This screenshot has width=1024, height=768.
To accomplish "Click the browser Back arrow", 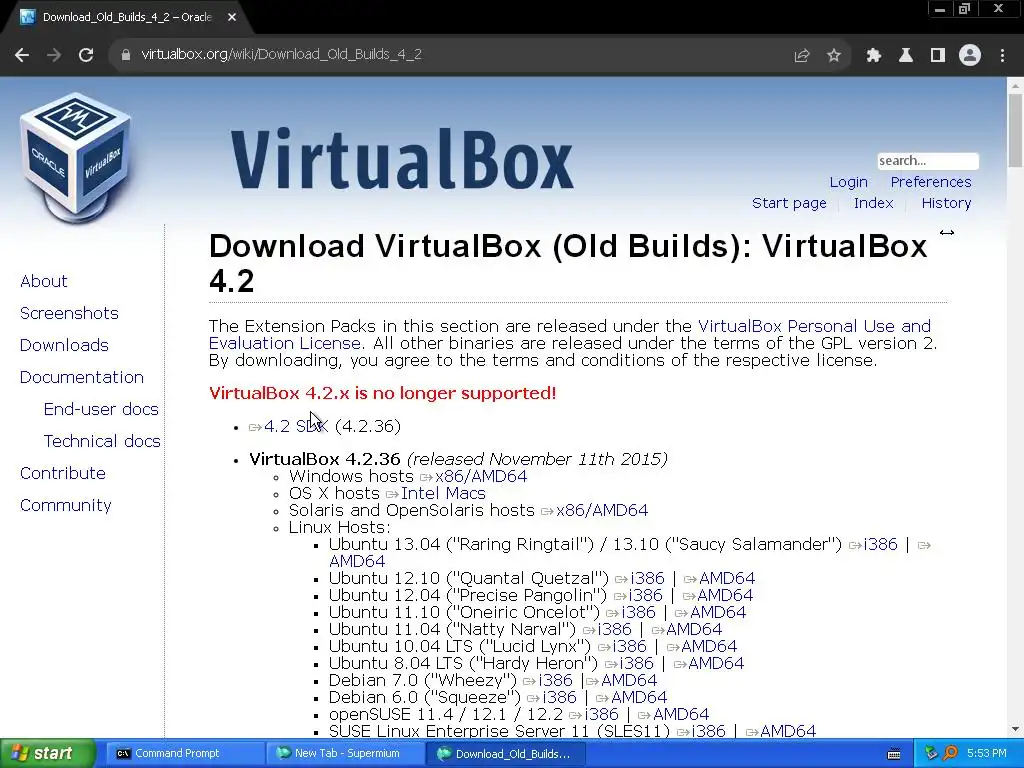I will (22, 55).
